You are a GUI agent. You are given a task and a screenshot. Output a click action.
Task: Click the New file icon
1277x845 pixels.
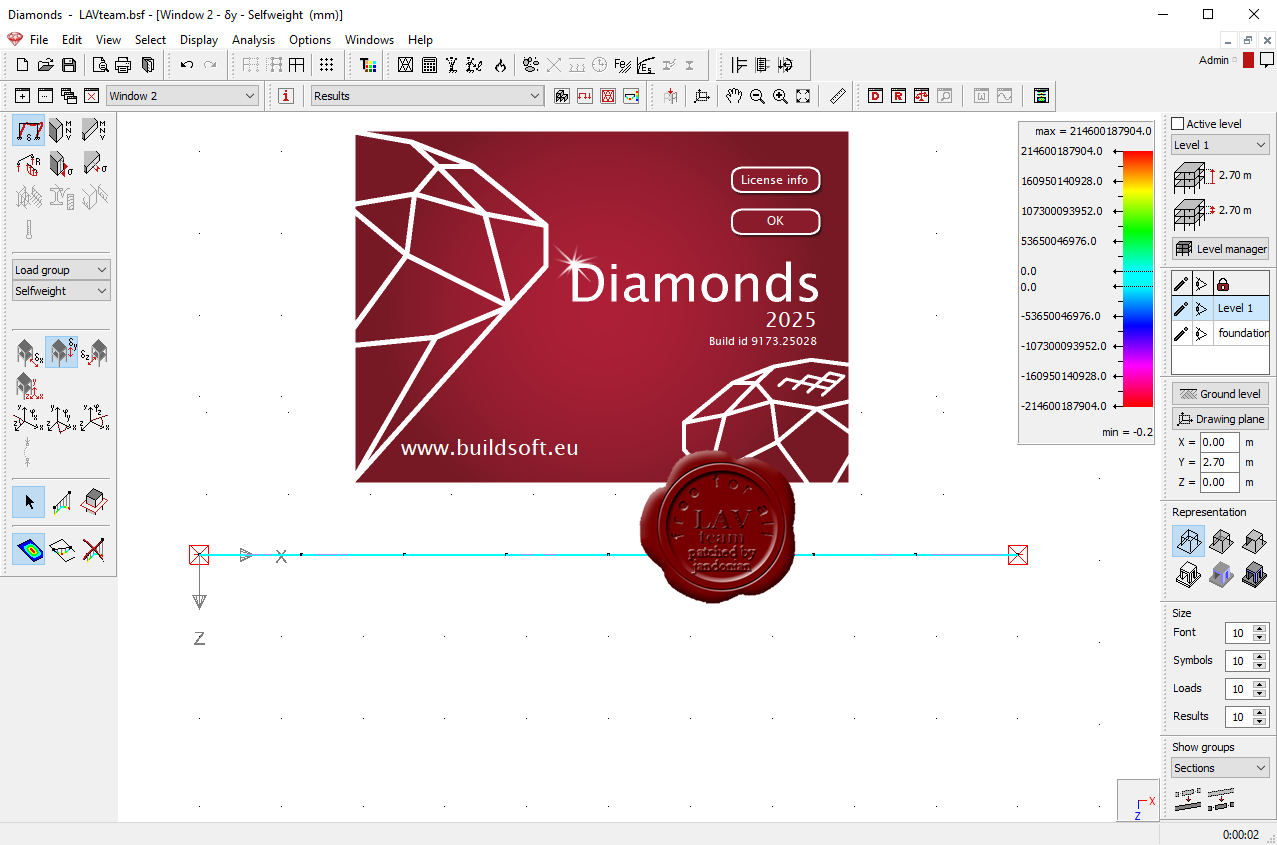tap(23, 65)
